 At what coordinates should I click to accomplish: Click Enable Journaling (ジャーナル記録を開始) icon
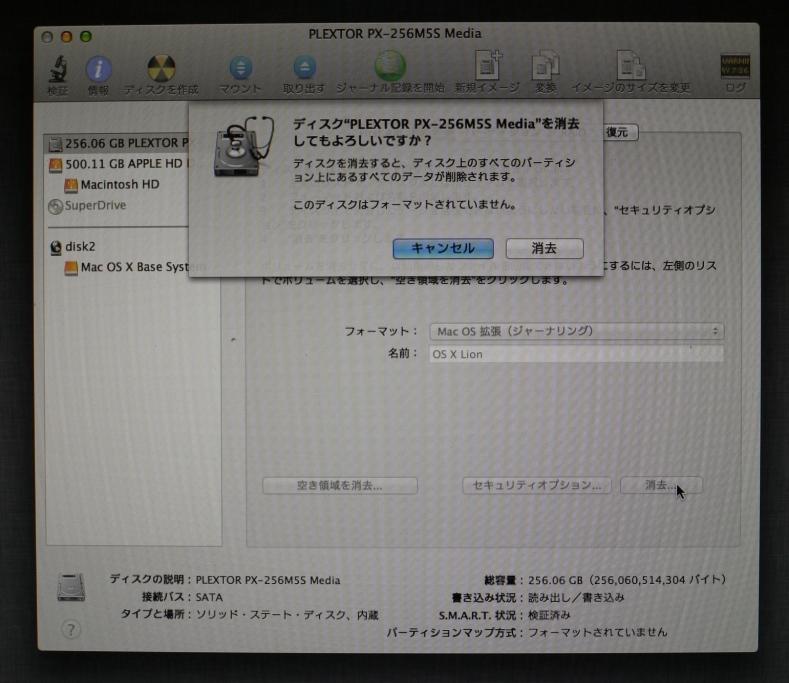(x=390, y=65)
